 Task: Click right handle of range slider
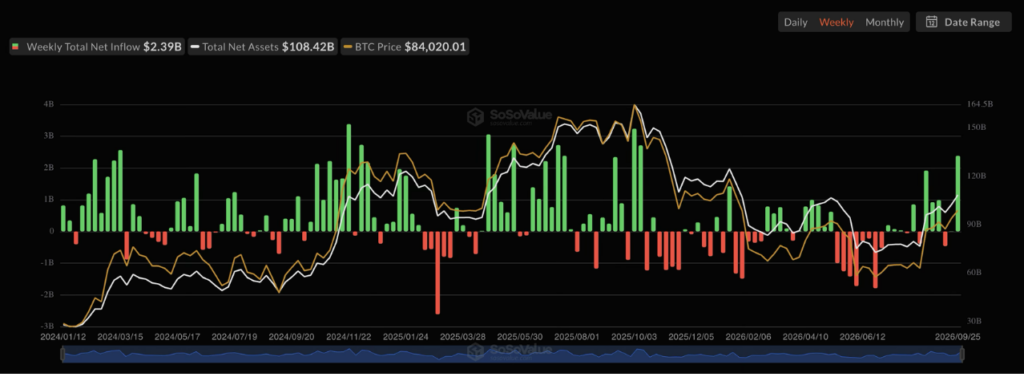(962, 355)
